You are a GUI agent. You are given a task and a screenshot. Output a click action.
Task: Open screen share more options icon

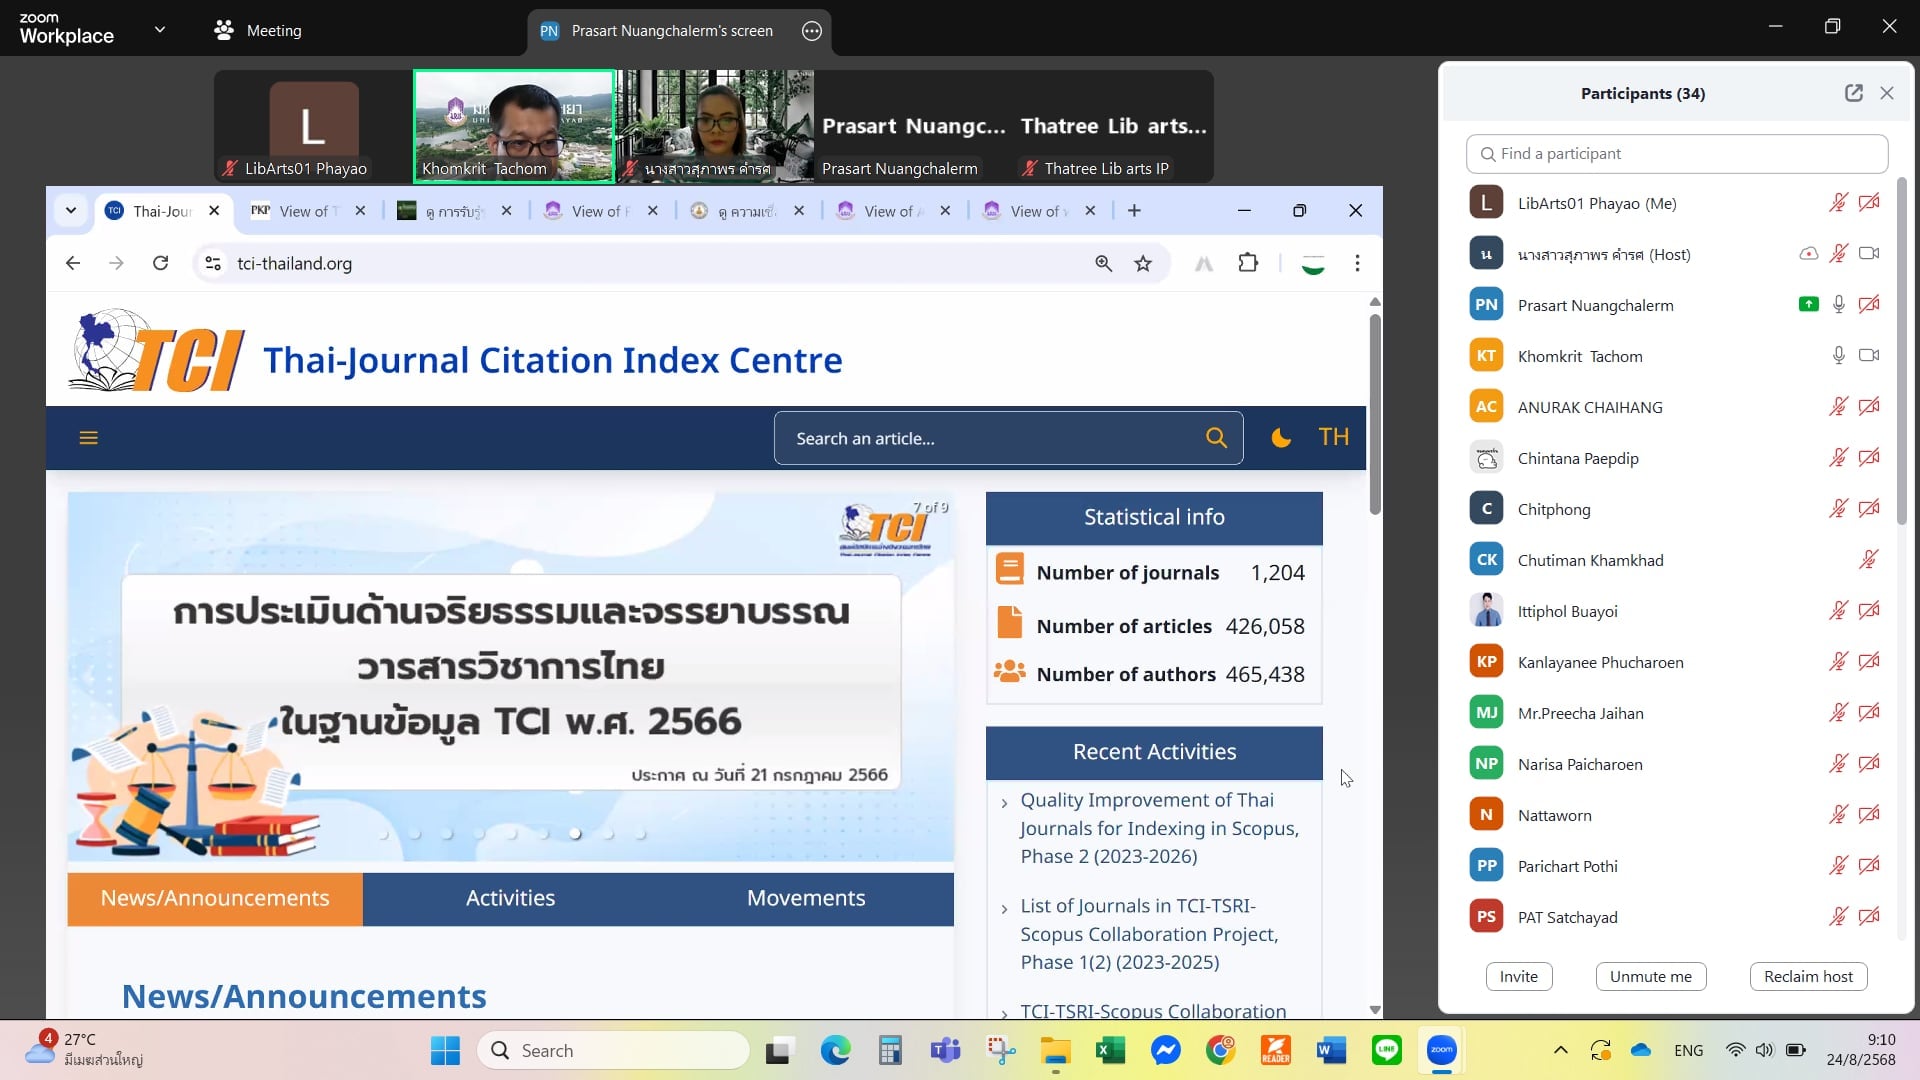coord(812,31)
